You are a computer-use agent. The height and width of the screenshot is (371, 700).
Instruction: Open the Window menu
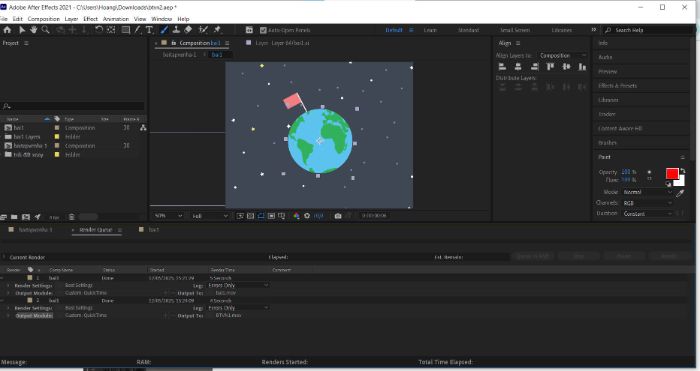click(162, 19)
